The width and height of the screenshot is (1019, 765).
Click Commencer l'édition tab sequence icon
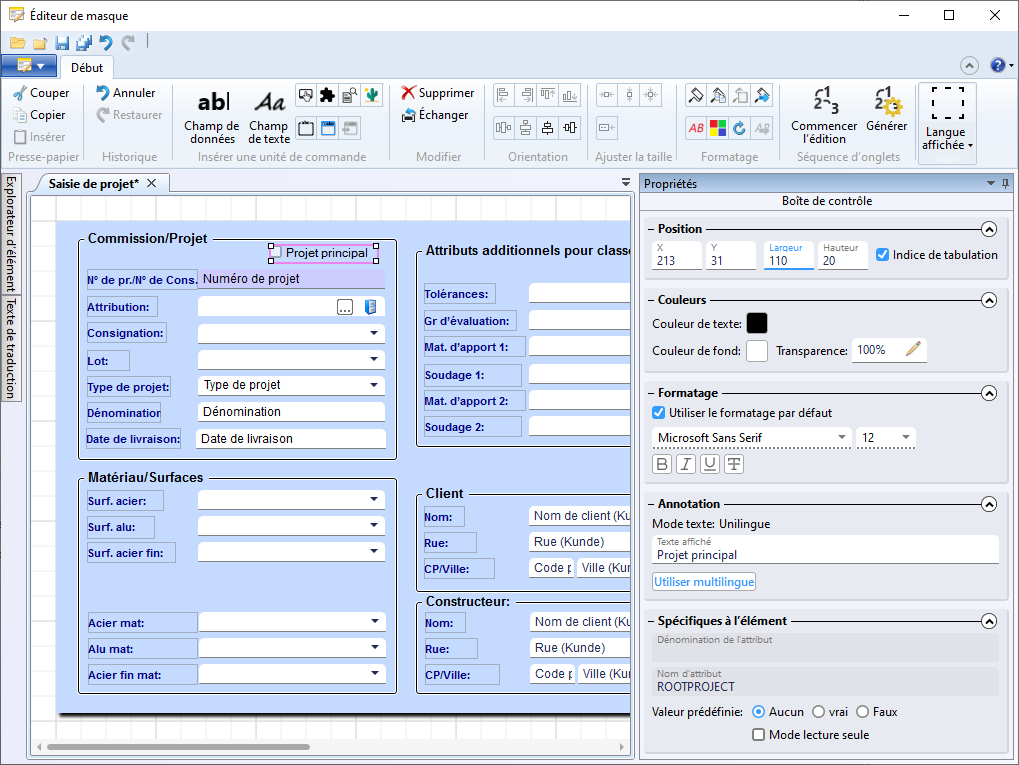click(824, 110)
